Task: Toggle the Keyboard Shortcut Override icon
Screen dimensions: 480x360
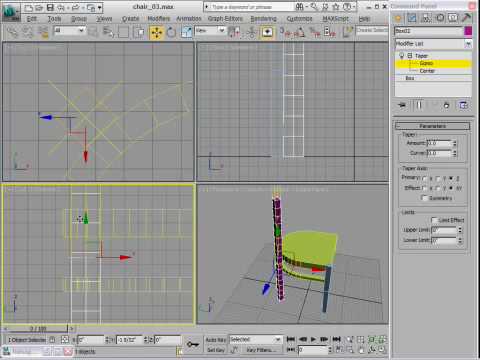Action: [x=267, y=32]
